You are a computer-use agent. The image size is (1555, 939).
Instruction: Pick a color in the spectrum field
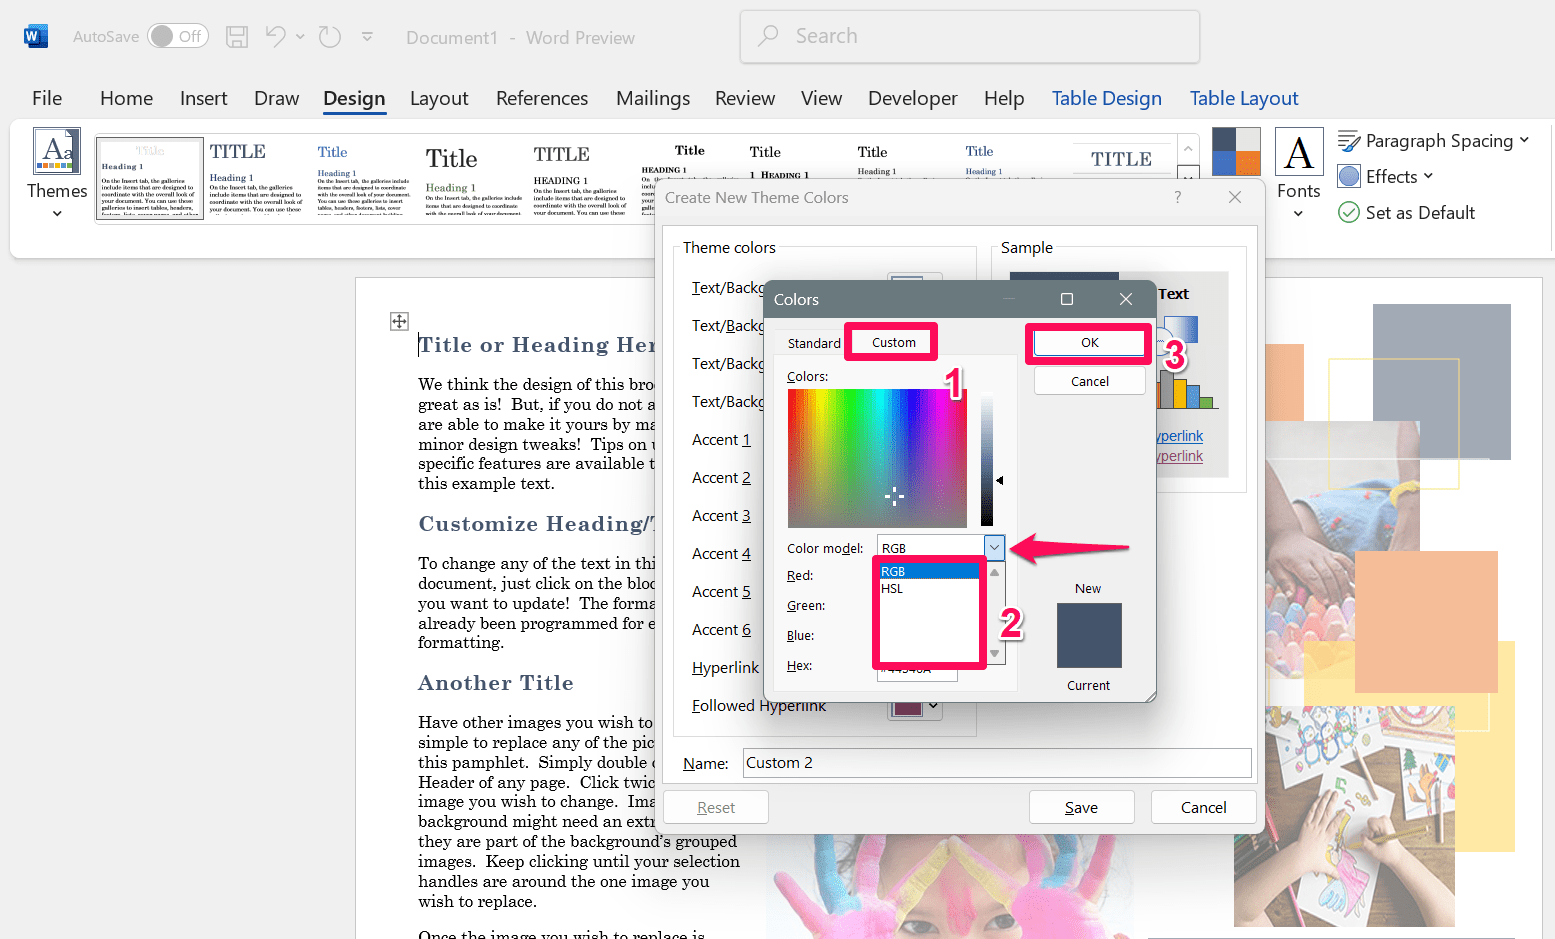point(877,458)
